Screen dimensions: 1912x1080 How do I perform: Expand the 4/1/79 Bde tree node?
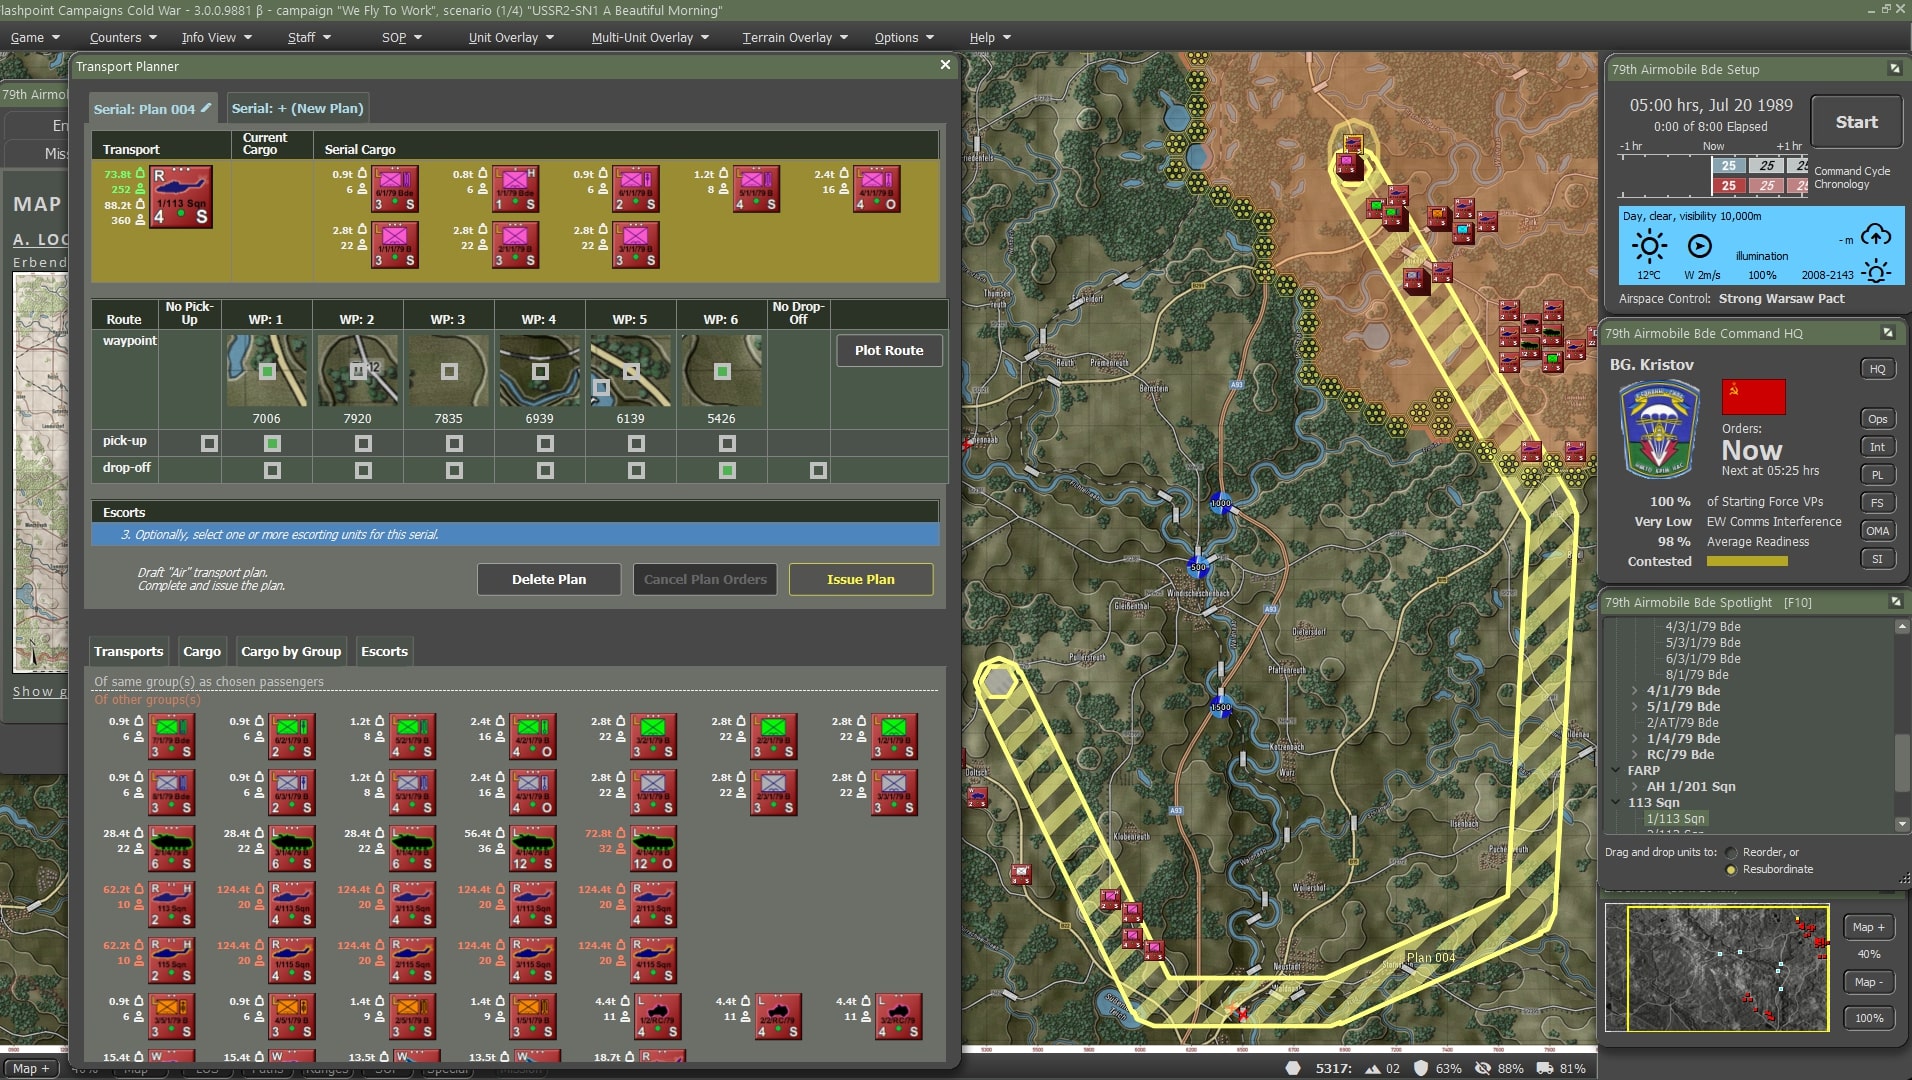(1635, 691)
